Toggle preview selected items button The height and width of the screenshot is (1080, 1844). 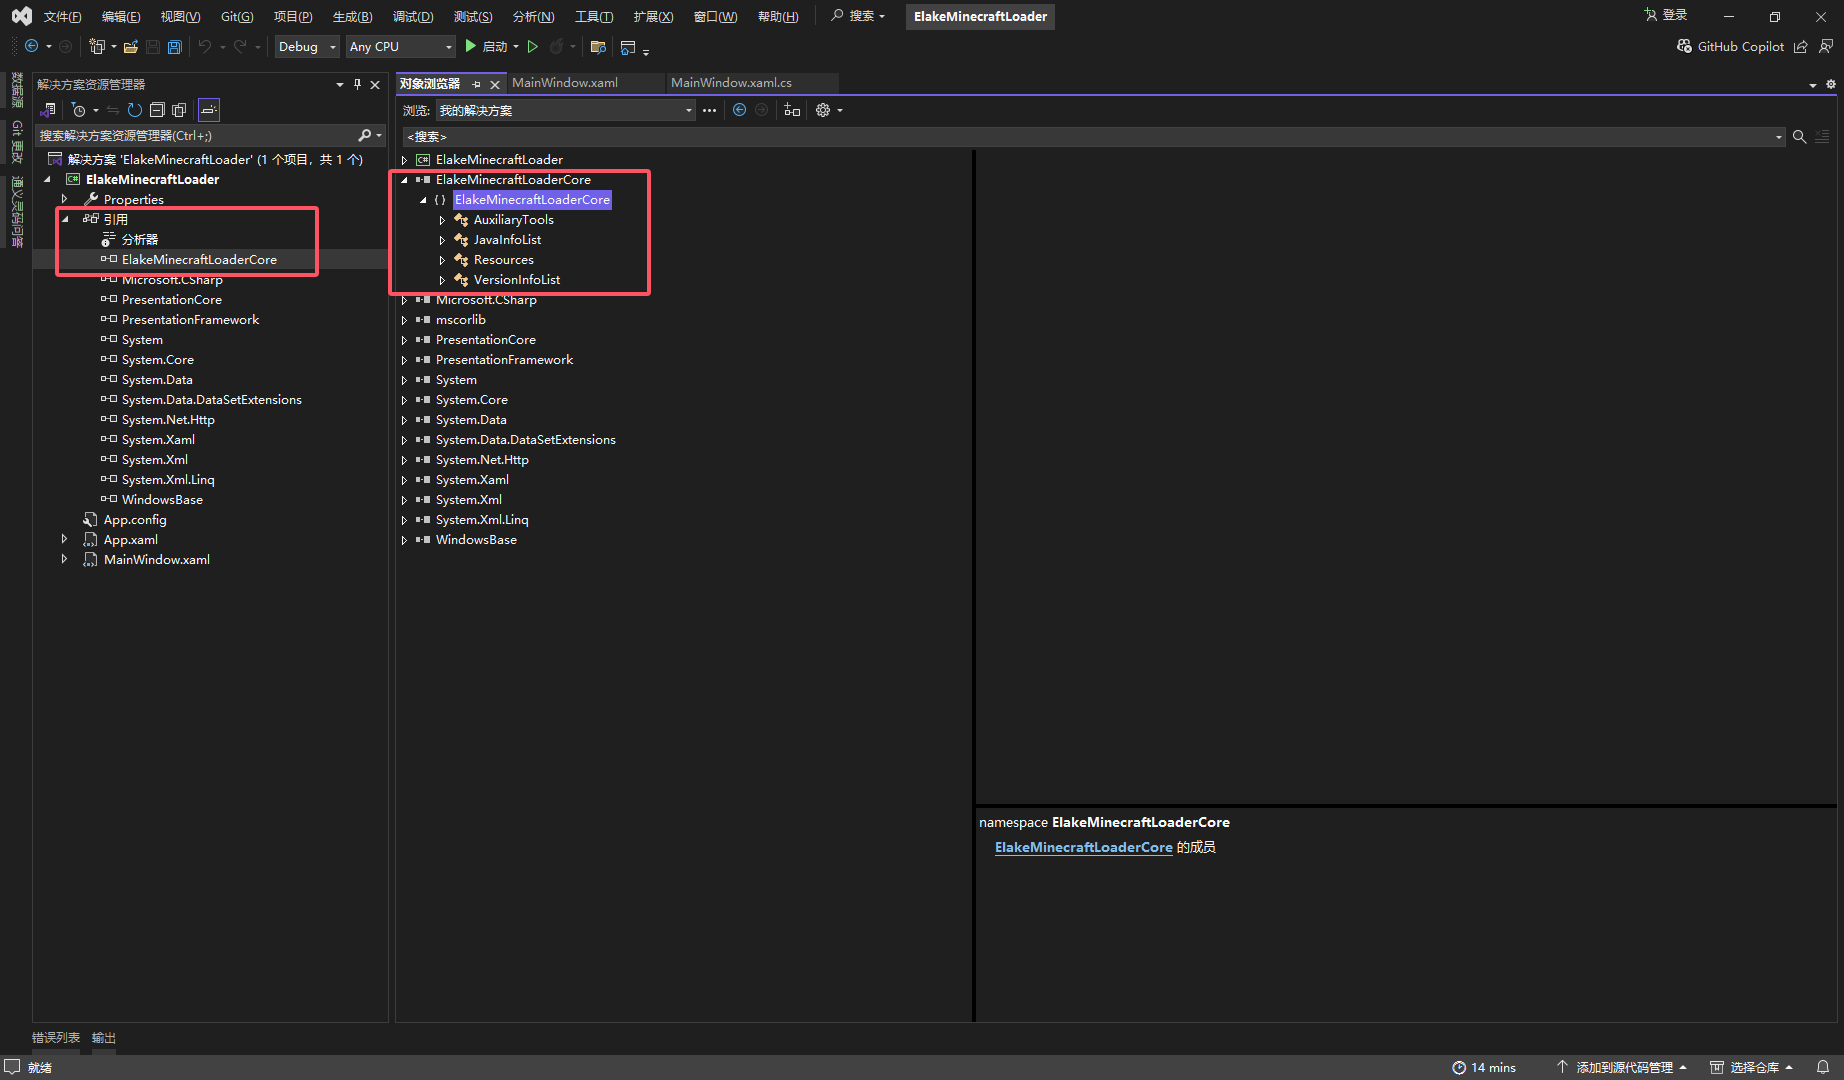(x=208, y=110)
